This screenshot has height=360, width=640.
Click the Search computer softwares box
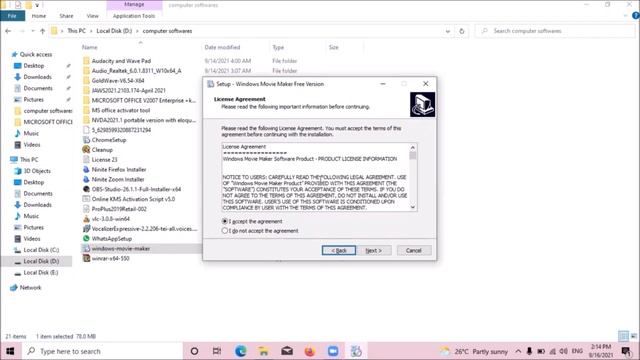pos(555,31)
